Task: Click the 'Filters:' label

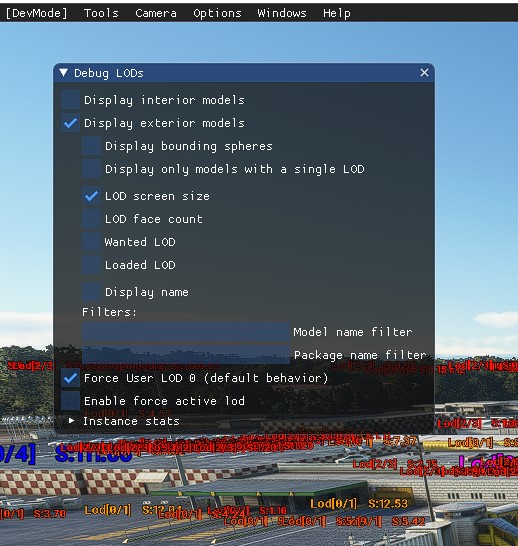Action: 109,312
